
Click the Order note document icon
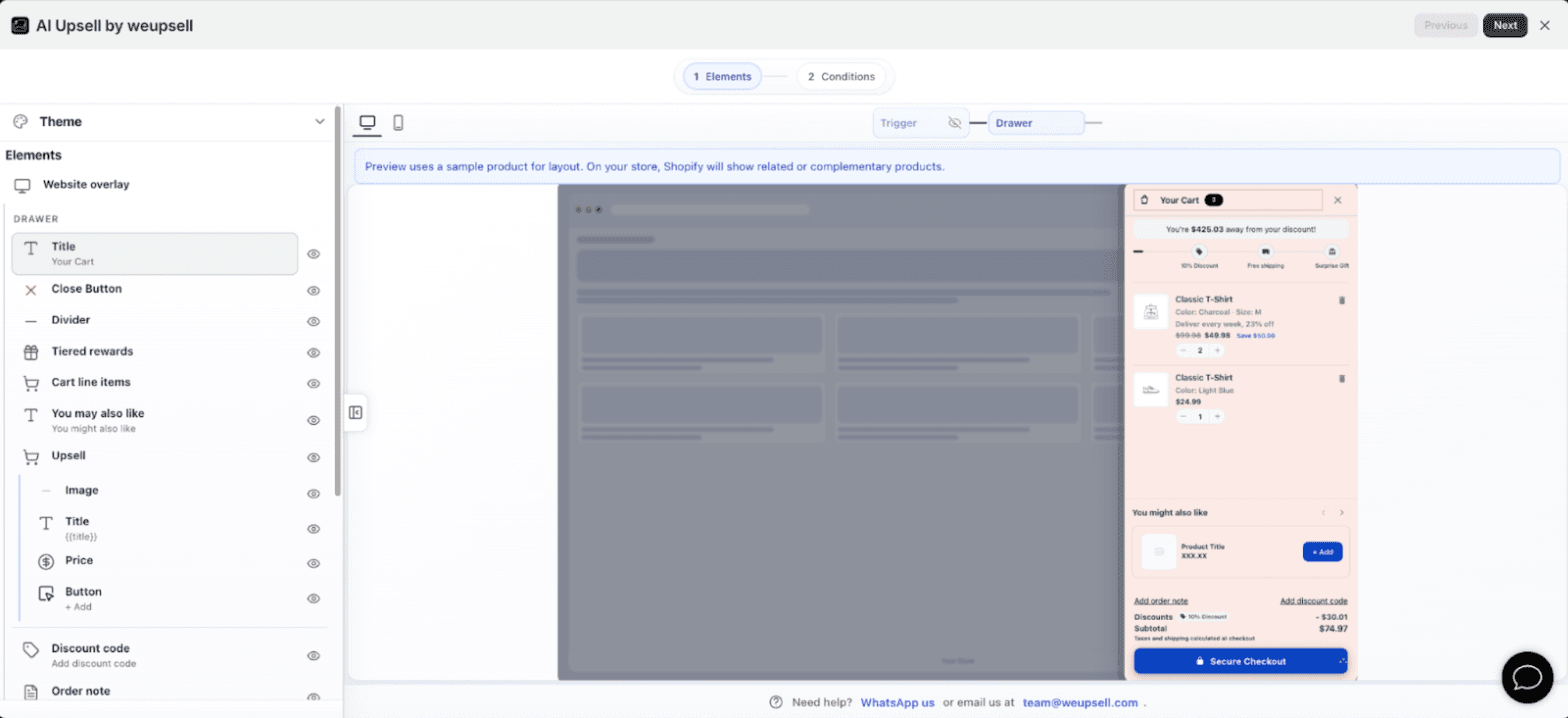[x=31, y=692]
